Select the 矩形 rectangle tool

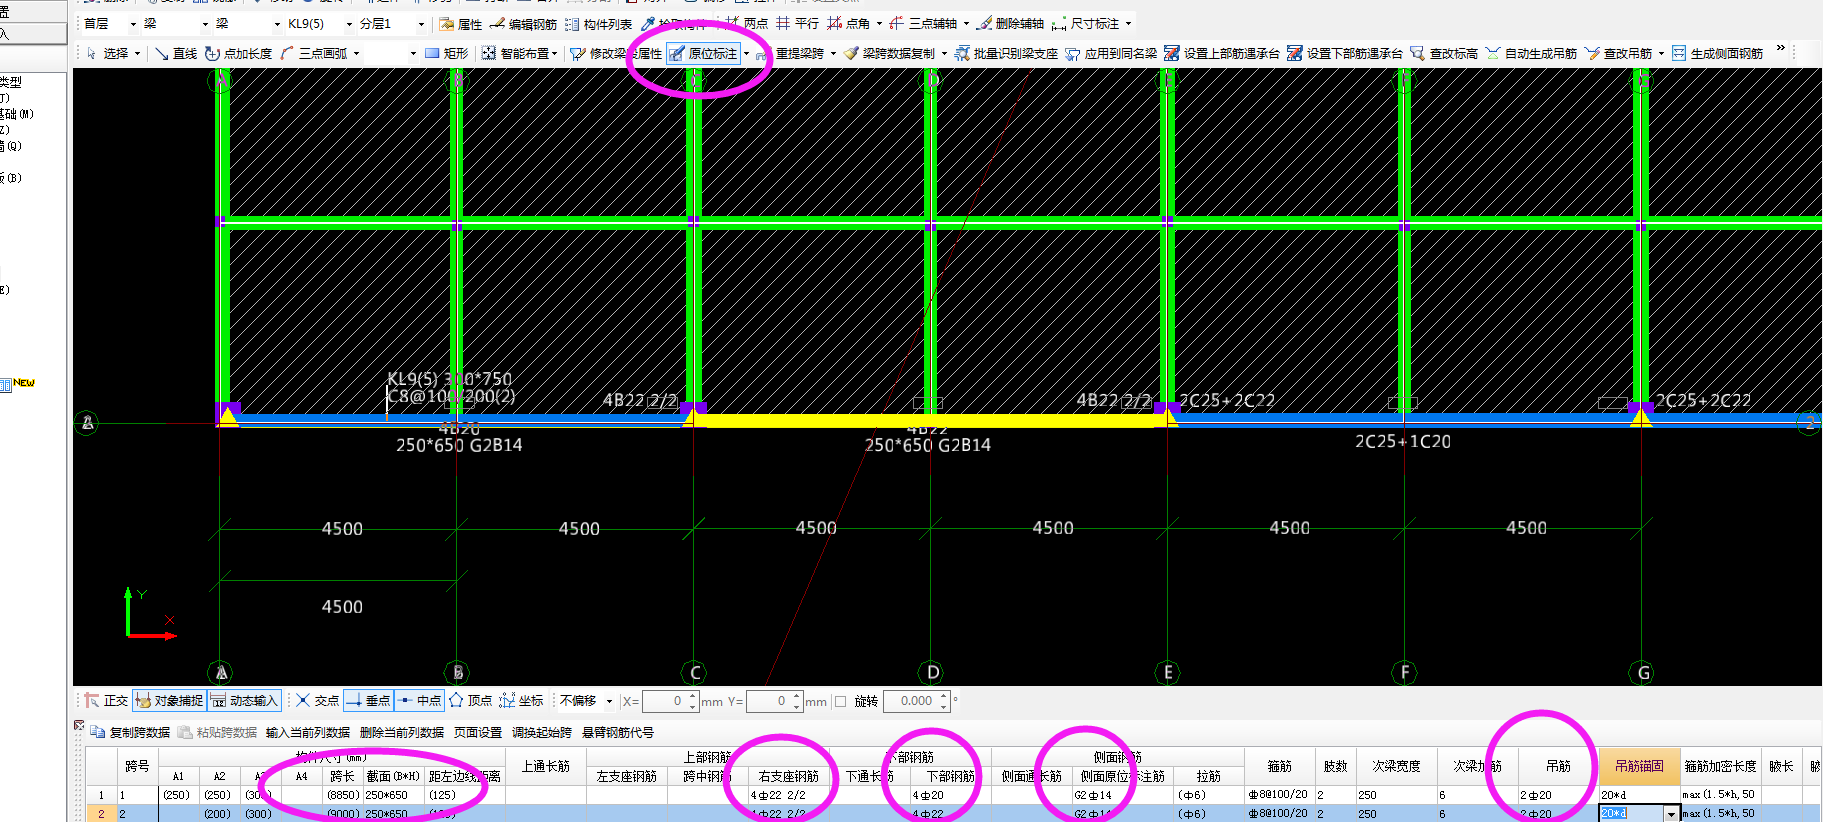pos(446,53)
